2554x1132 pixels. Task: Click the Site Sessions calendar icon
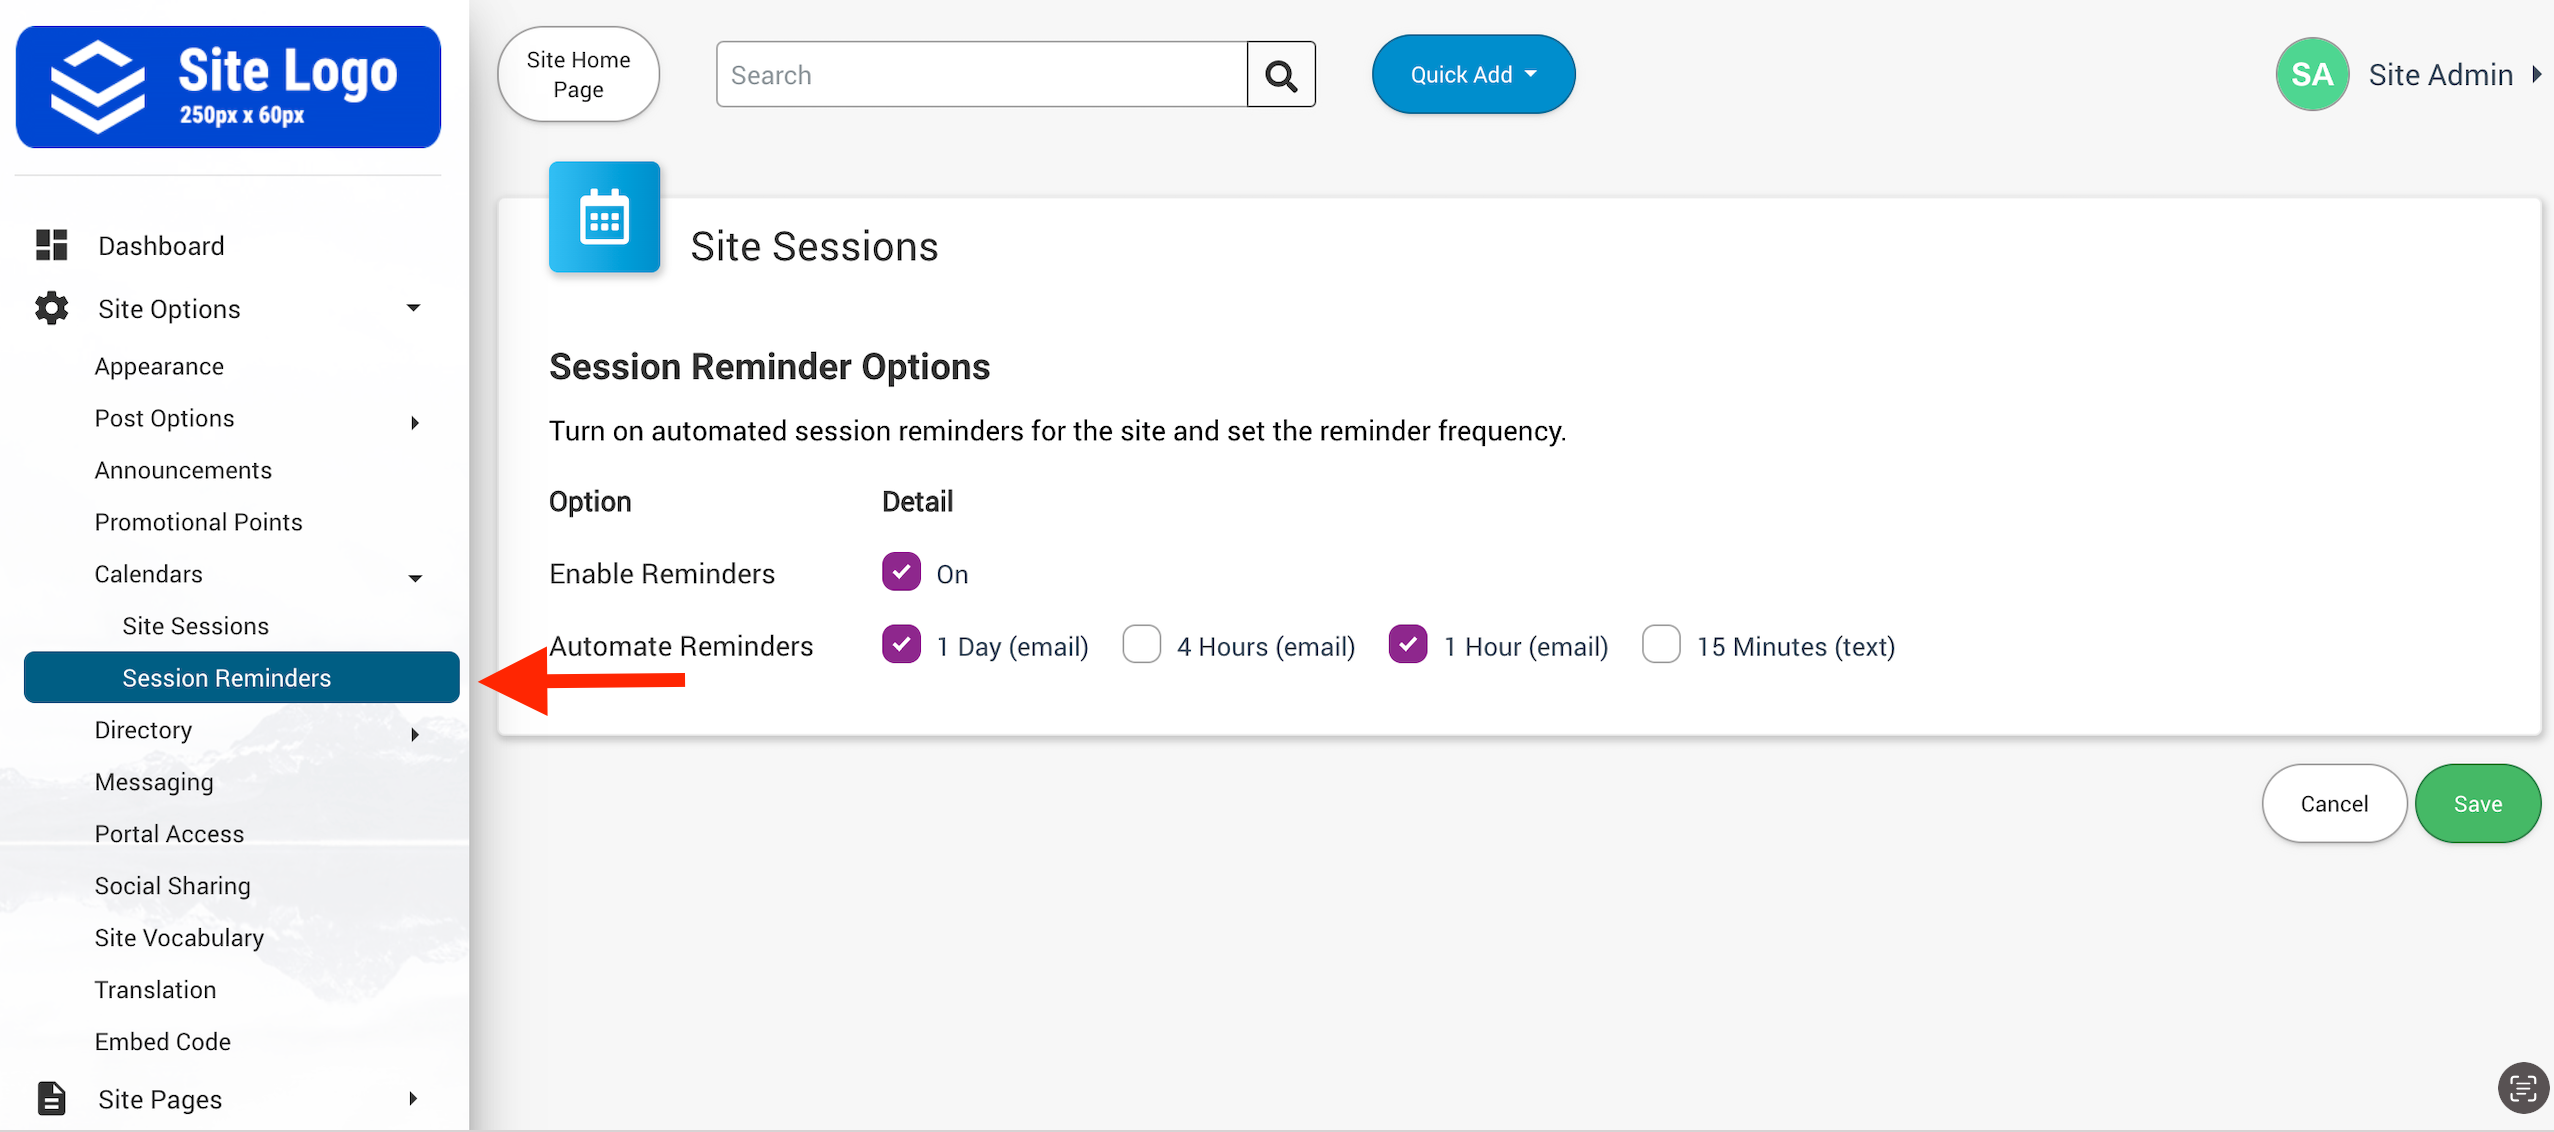click(x=604, y=217)
